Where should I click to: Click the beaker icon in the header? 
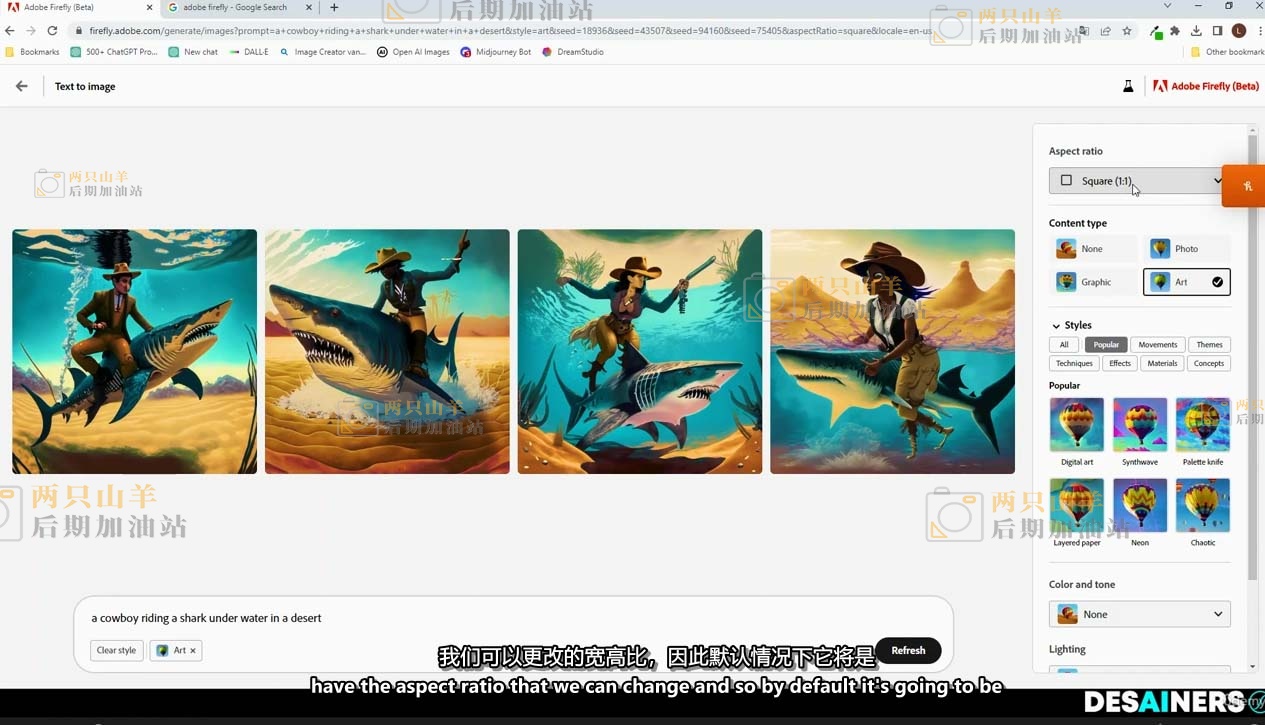(1128, 87)
